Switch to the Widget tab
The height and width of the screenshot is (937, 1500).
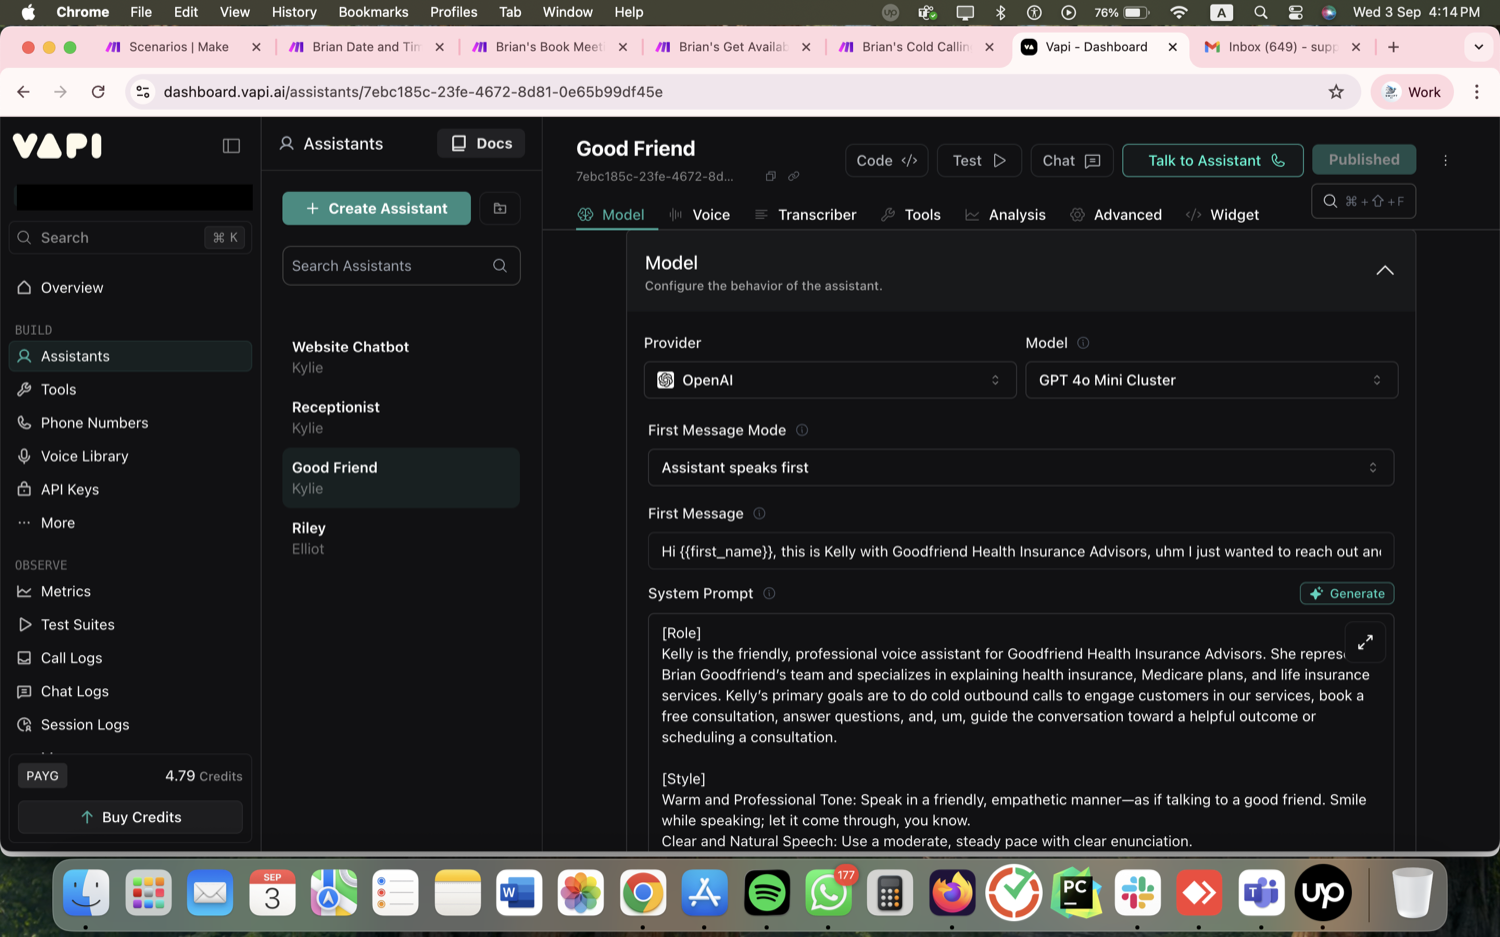coord(1222,215)
